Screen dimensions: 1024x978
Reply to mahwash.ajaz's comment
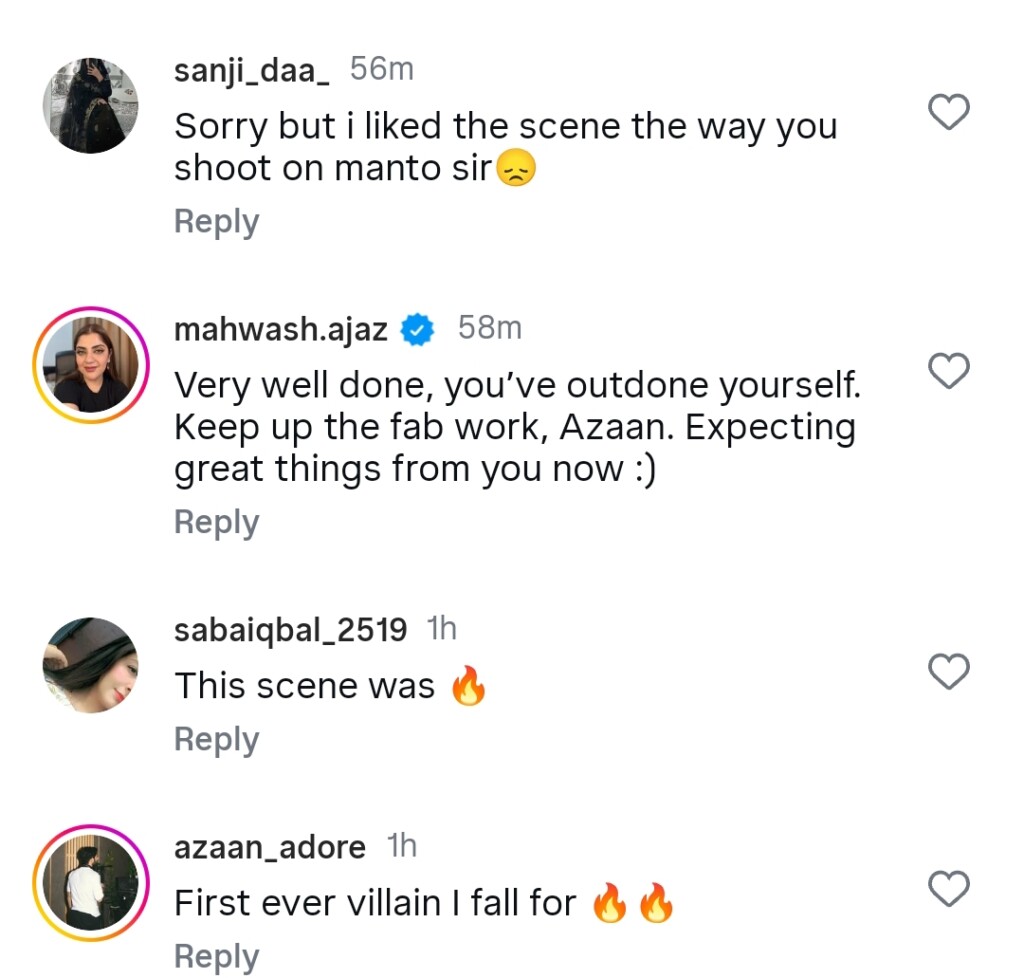216,522
